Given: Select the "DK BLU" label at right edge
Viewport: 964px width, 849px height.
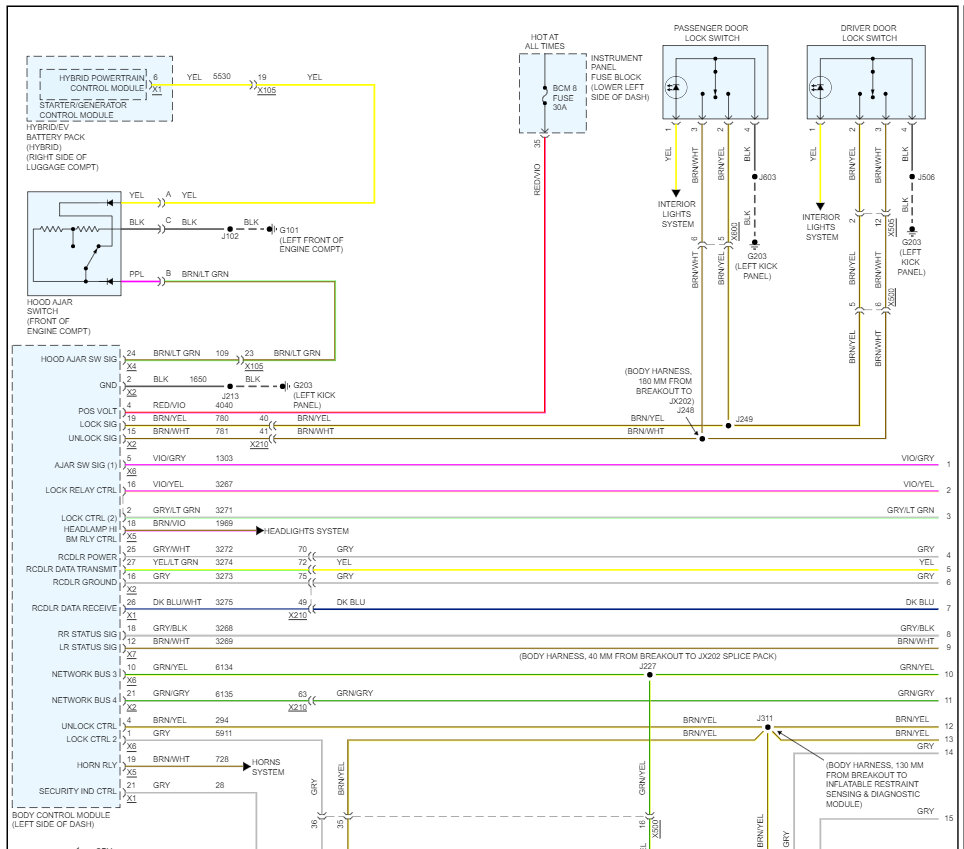Looking at the screenshot, I should coord(920,602).
